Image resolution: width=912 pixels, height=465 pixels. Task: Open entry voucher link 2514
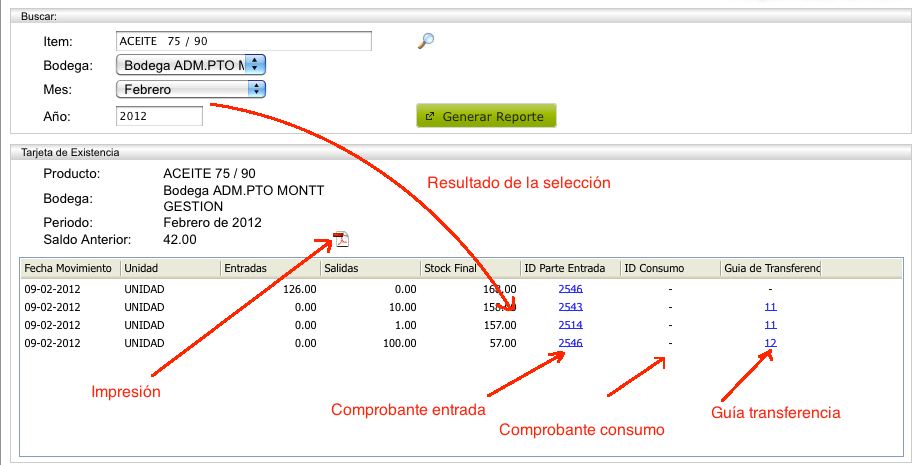pos(571,325)
